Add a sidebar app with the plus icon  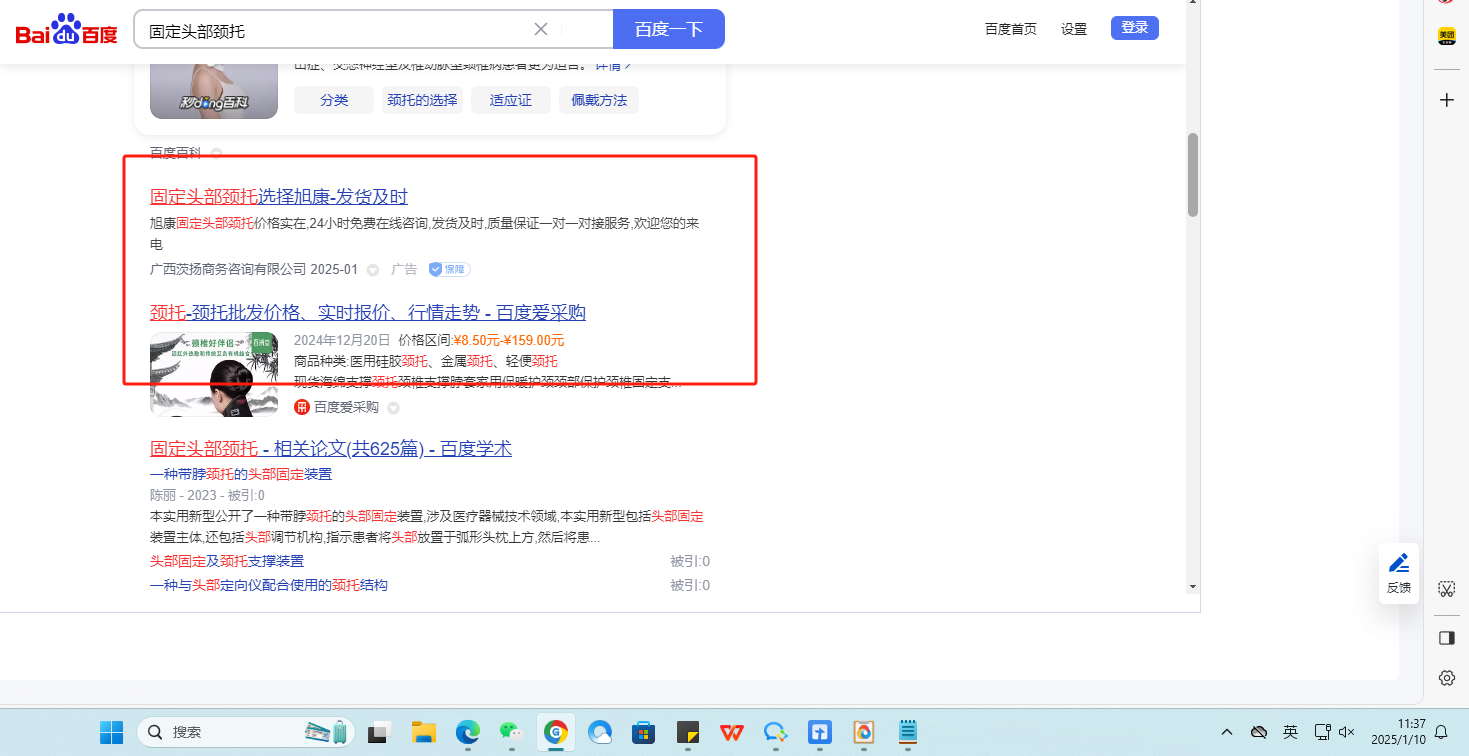[x=1446, y=100]
